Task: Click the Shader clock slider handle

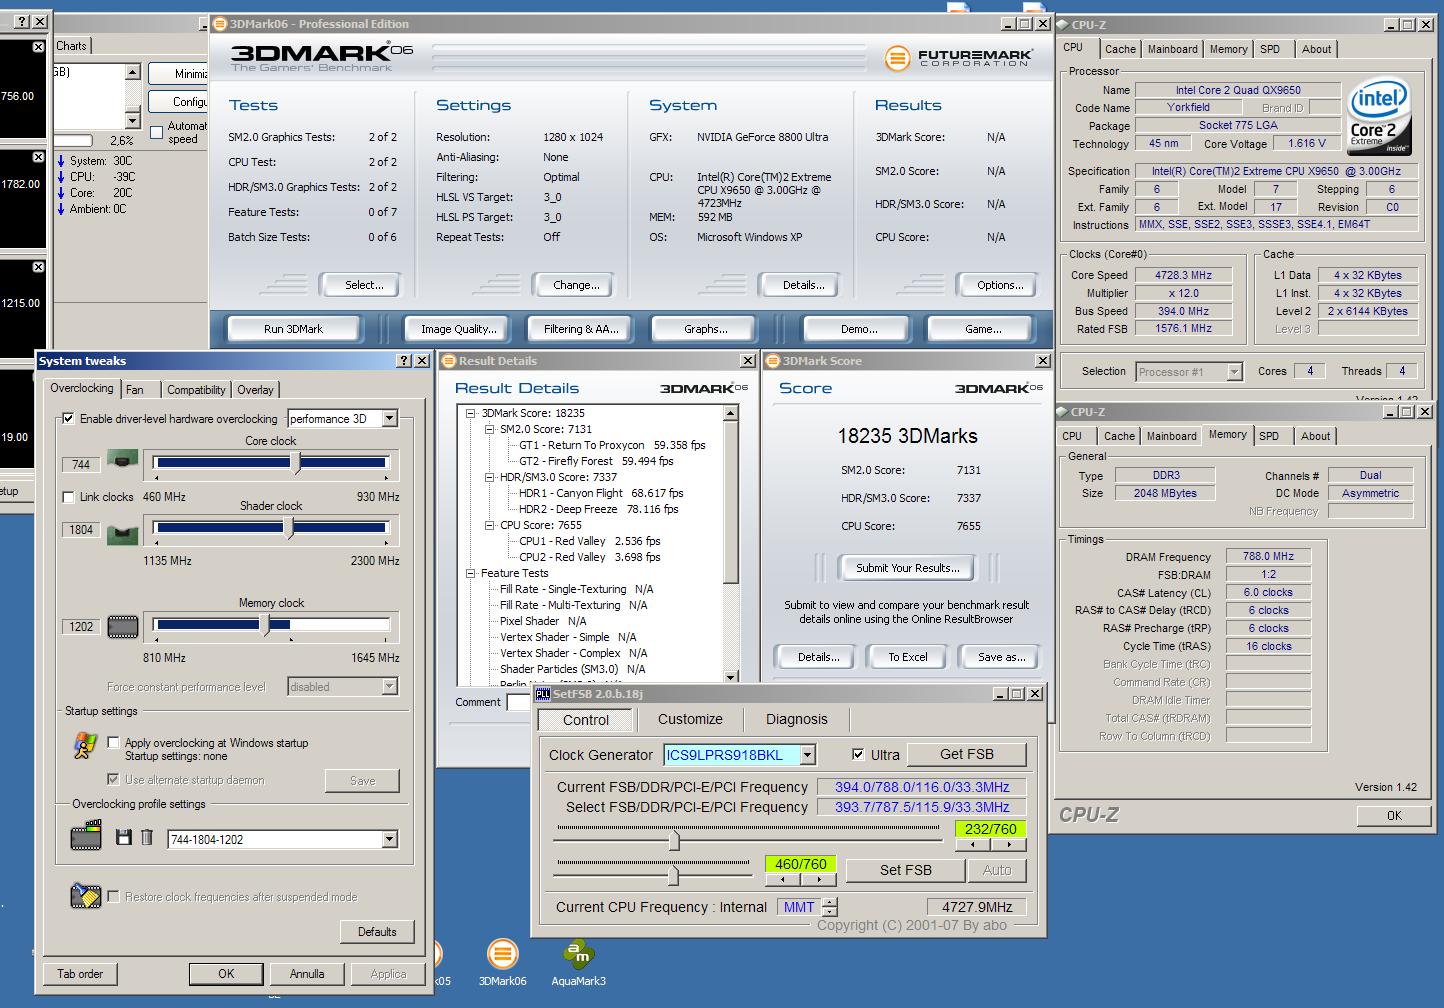Action: (x=289, y=528)
